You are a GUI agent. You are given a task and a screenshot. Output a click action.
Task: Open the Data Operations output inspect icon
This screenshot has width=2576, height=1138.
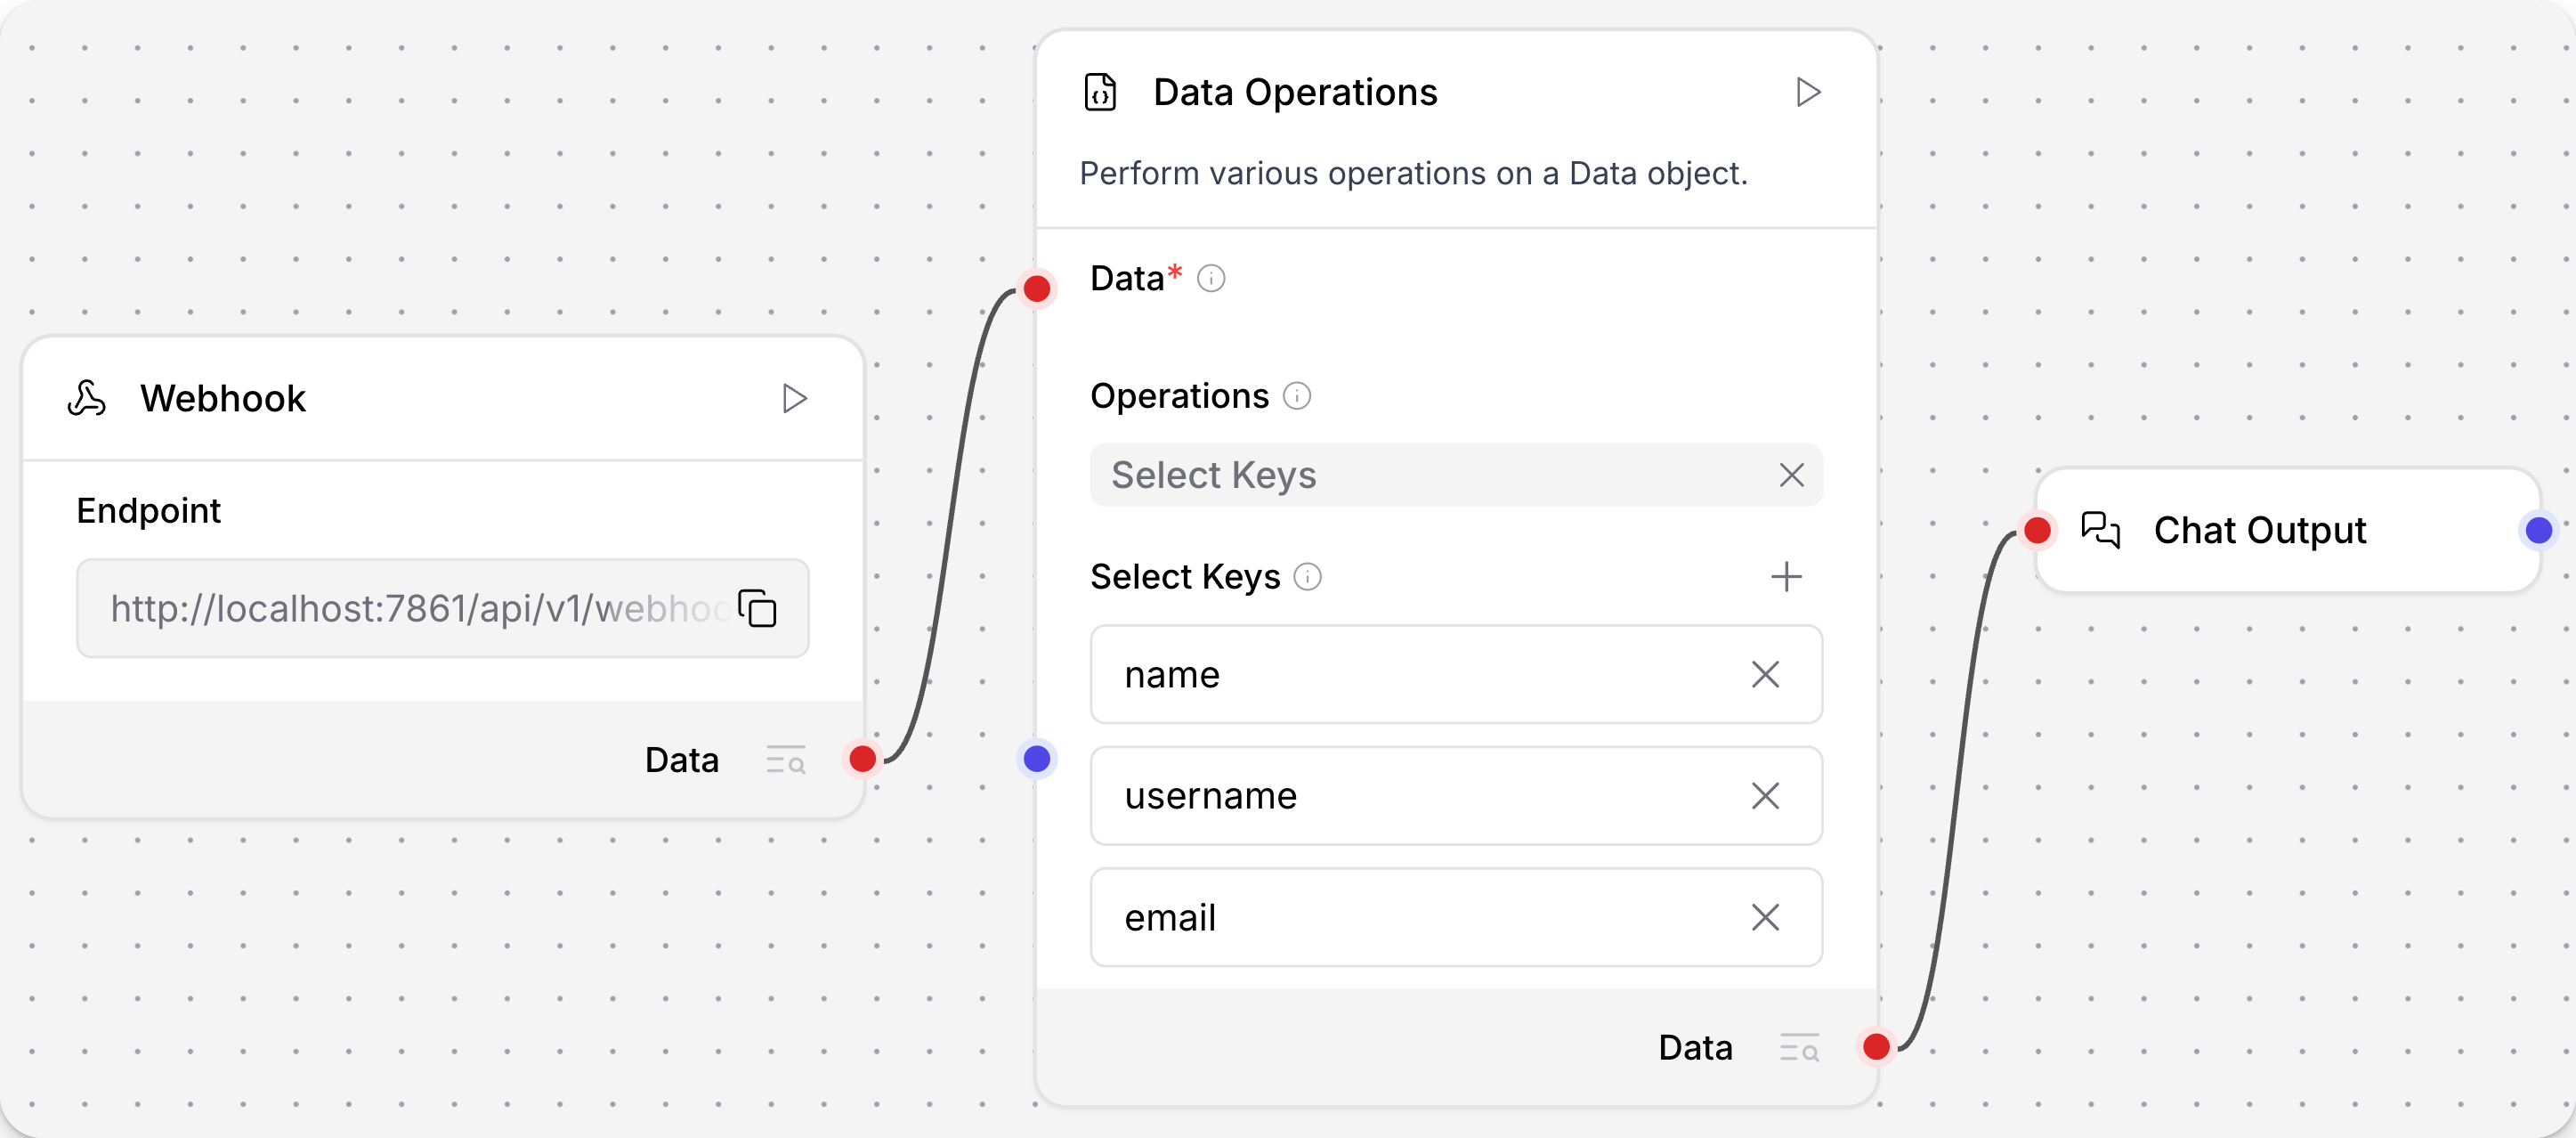point(1799,1047)
